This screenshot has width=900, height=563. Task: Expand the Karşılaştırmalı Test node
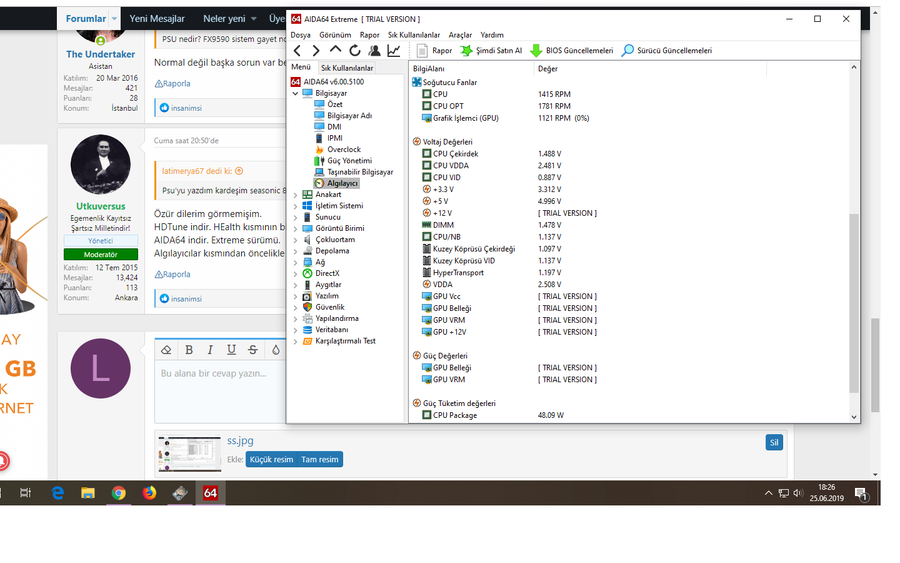[296, 341]
